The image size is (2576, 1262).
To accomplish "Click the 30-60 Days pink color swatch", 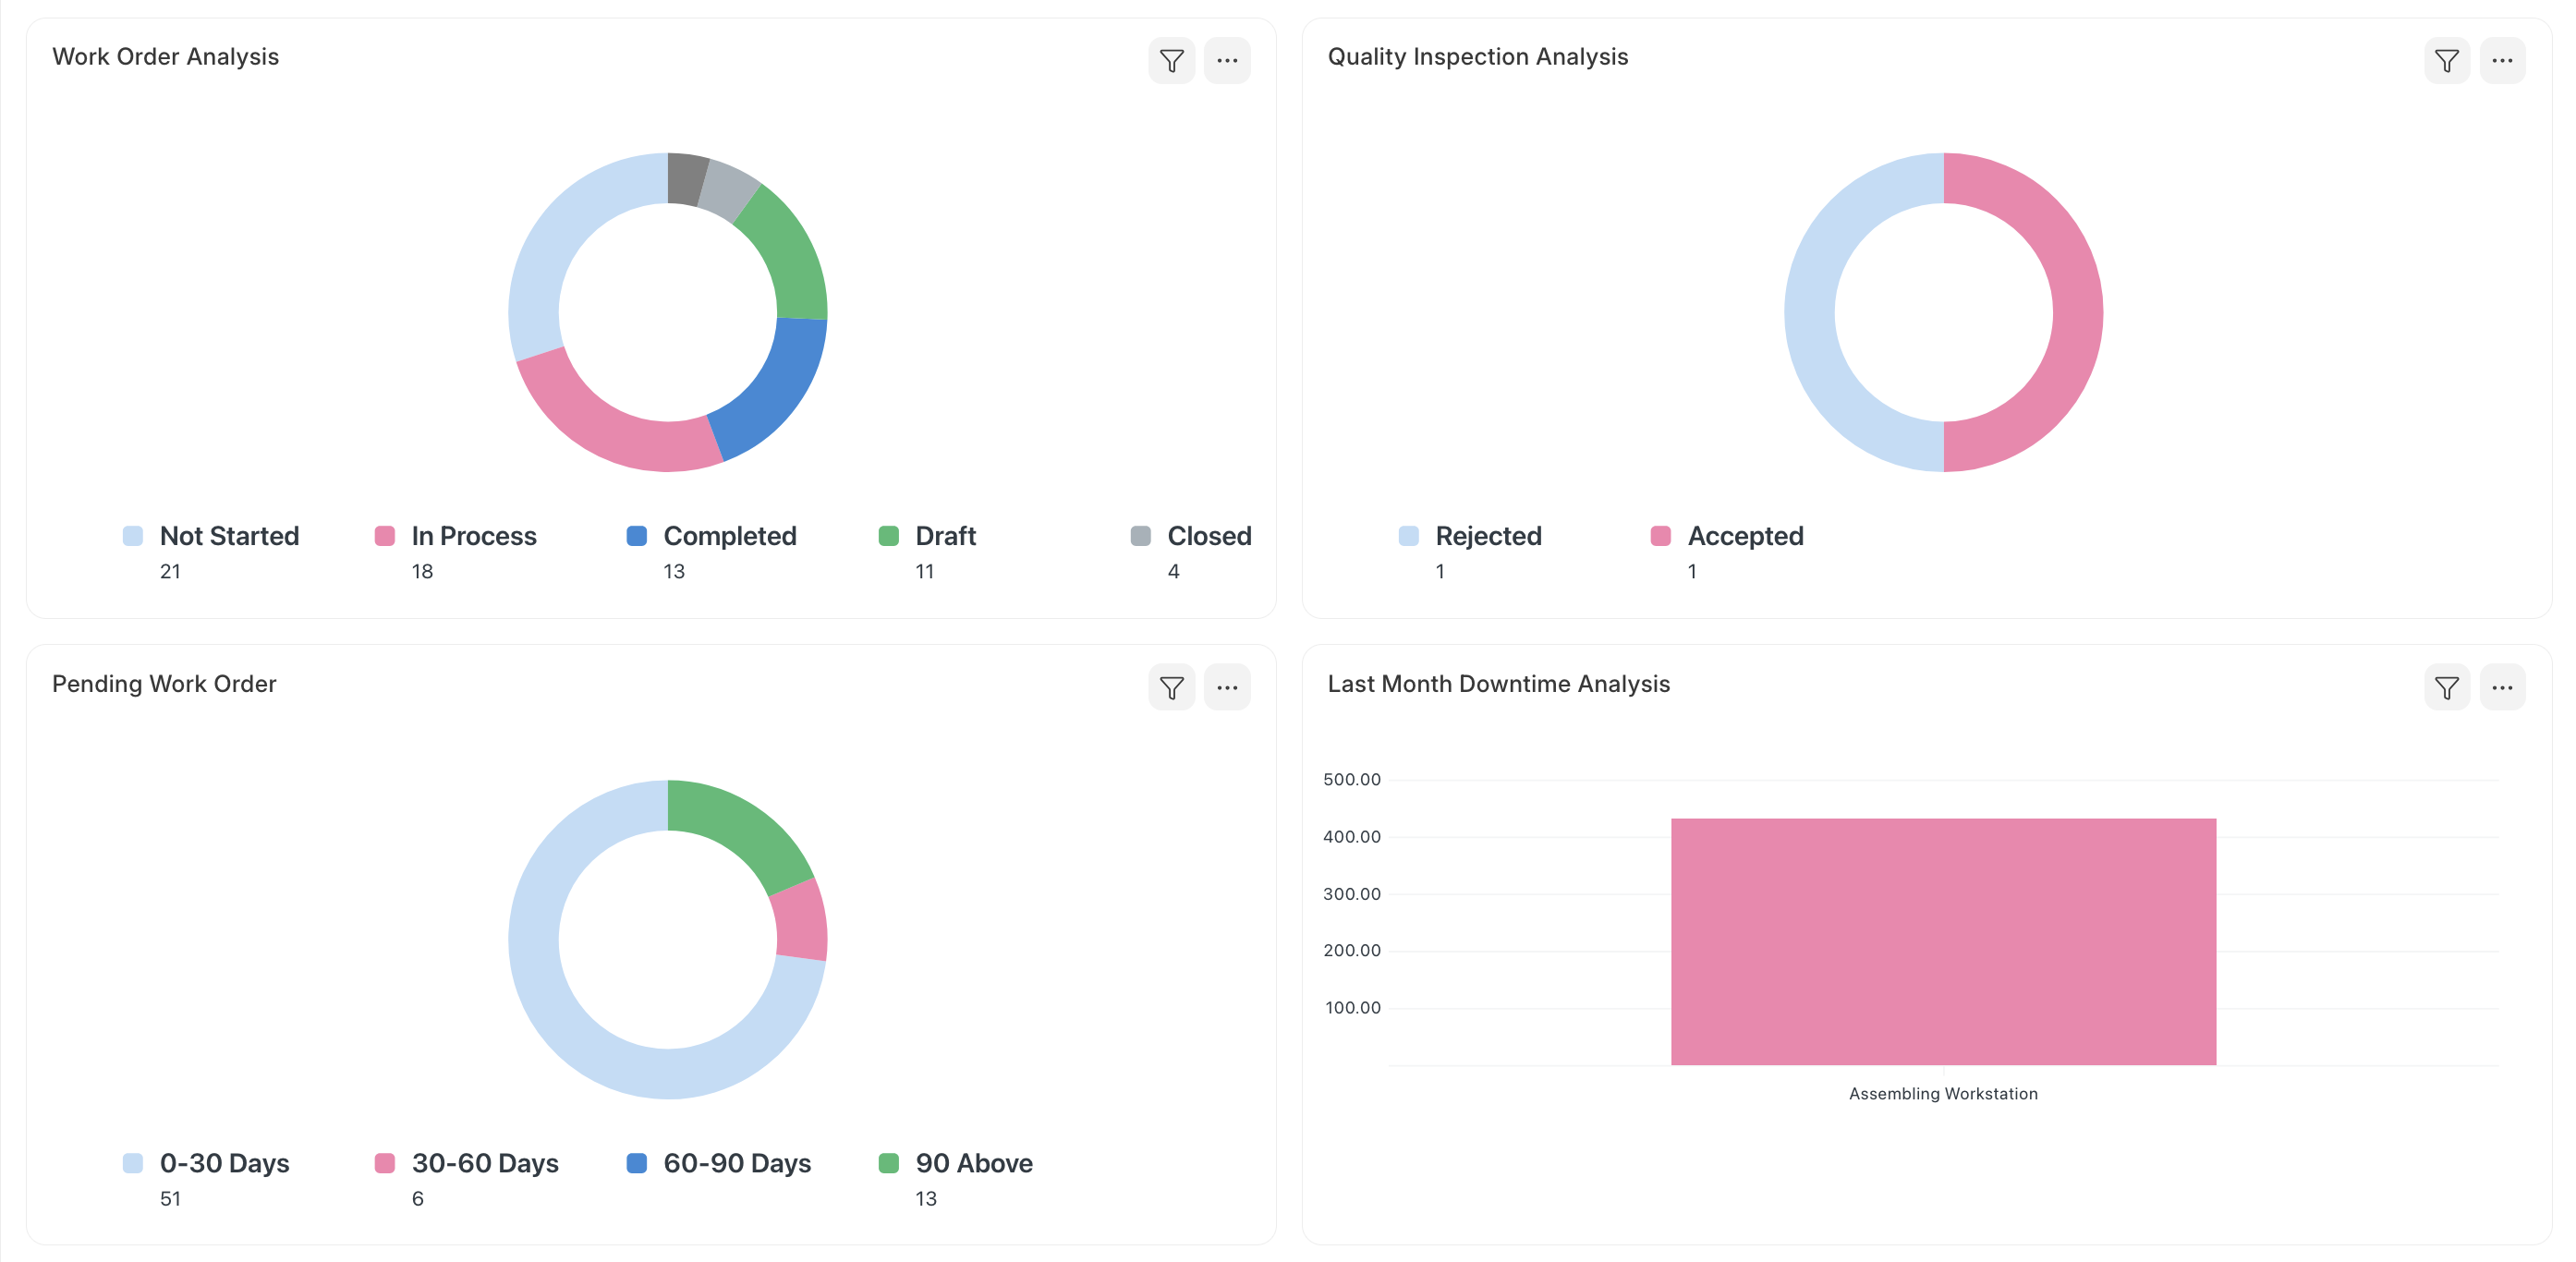I will tap(385, 1163).
